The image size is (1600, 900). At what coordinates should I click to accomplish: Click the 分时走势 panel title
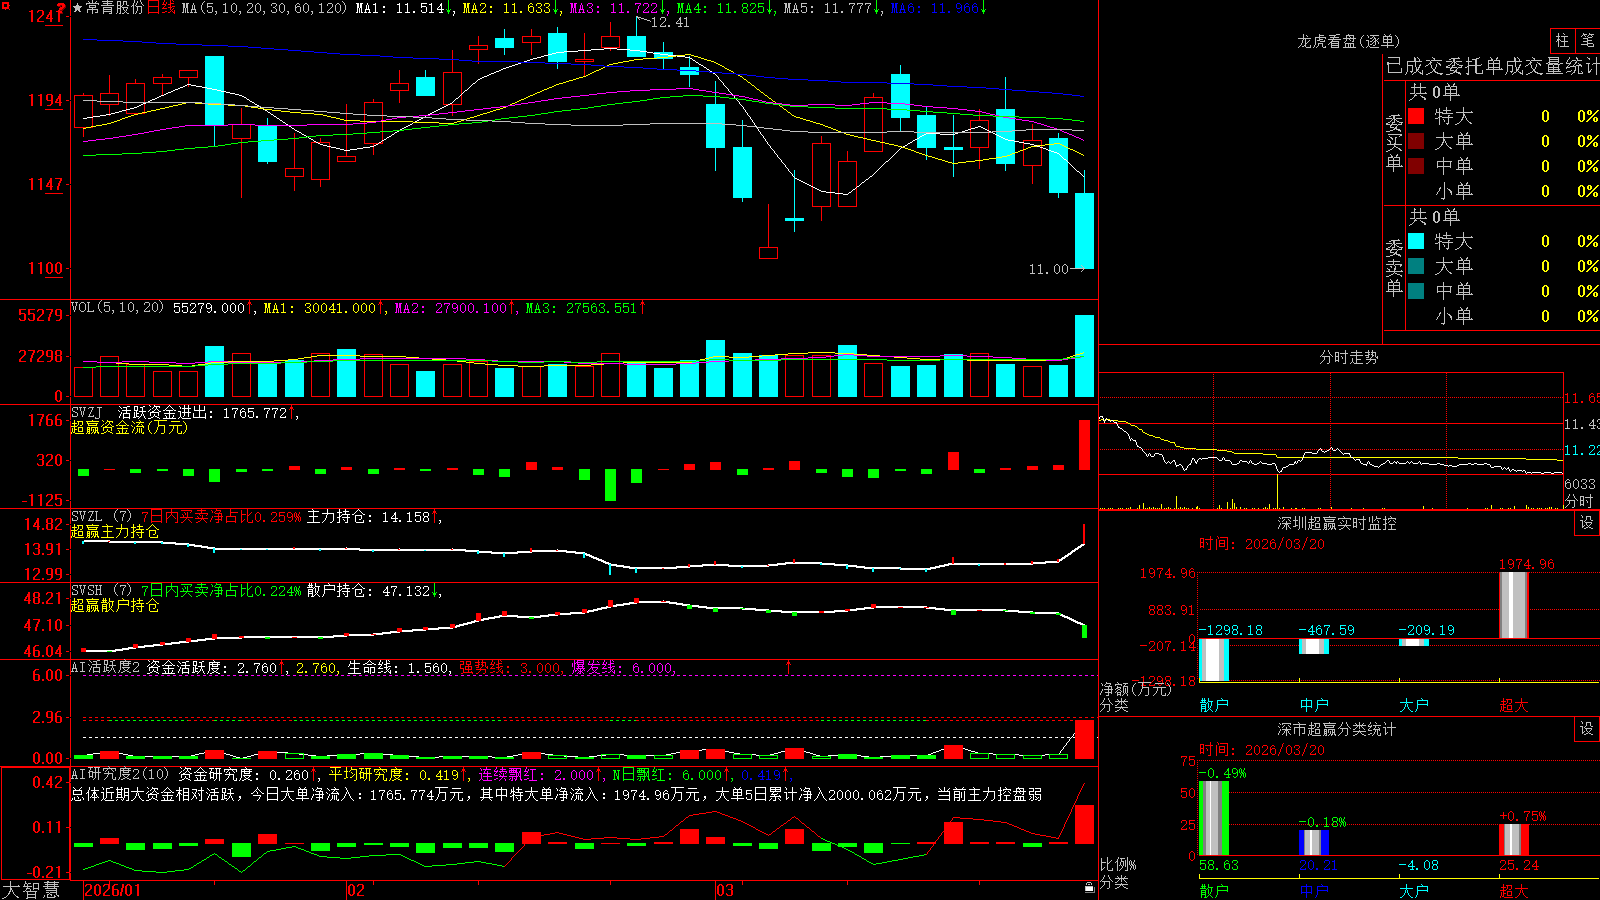[x=1348, y=357]
